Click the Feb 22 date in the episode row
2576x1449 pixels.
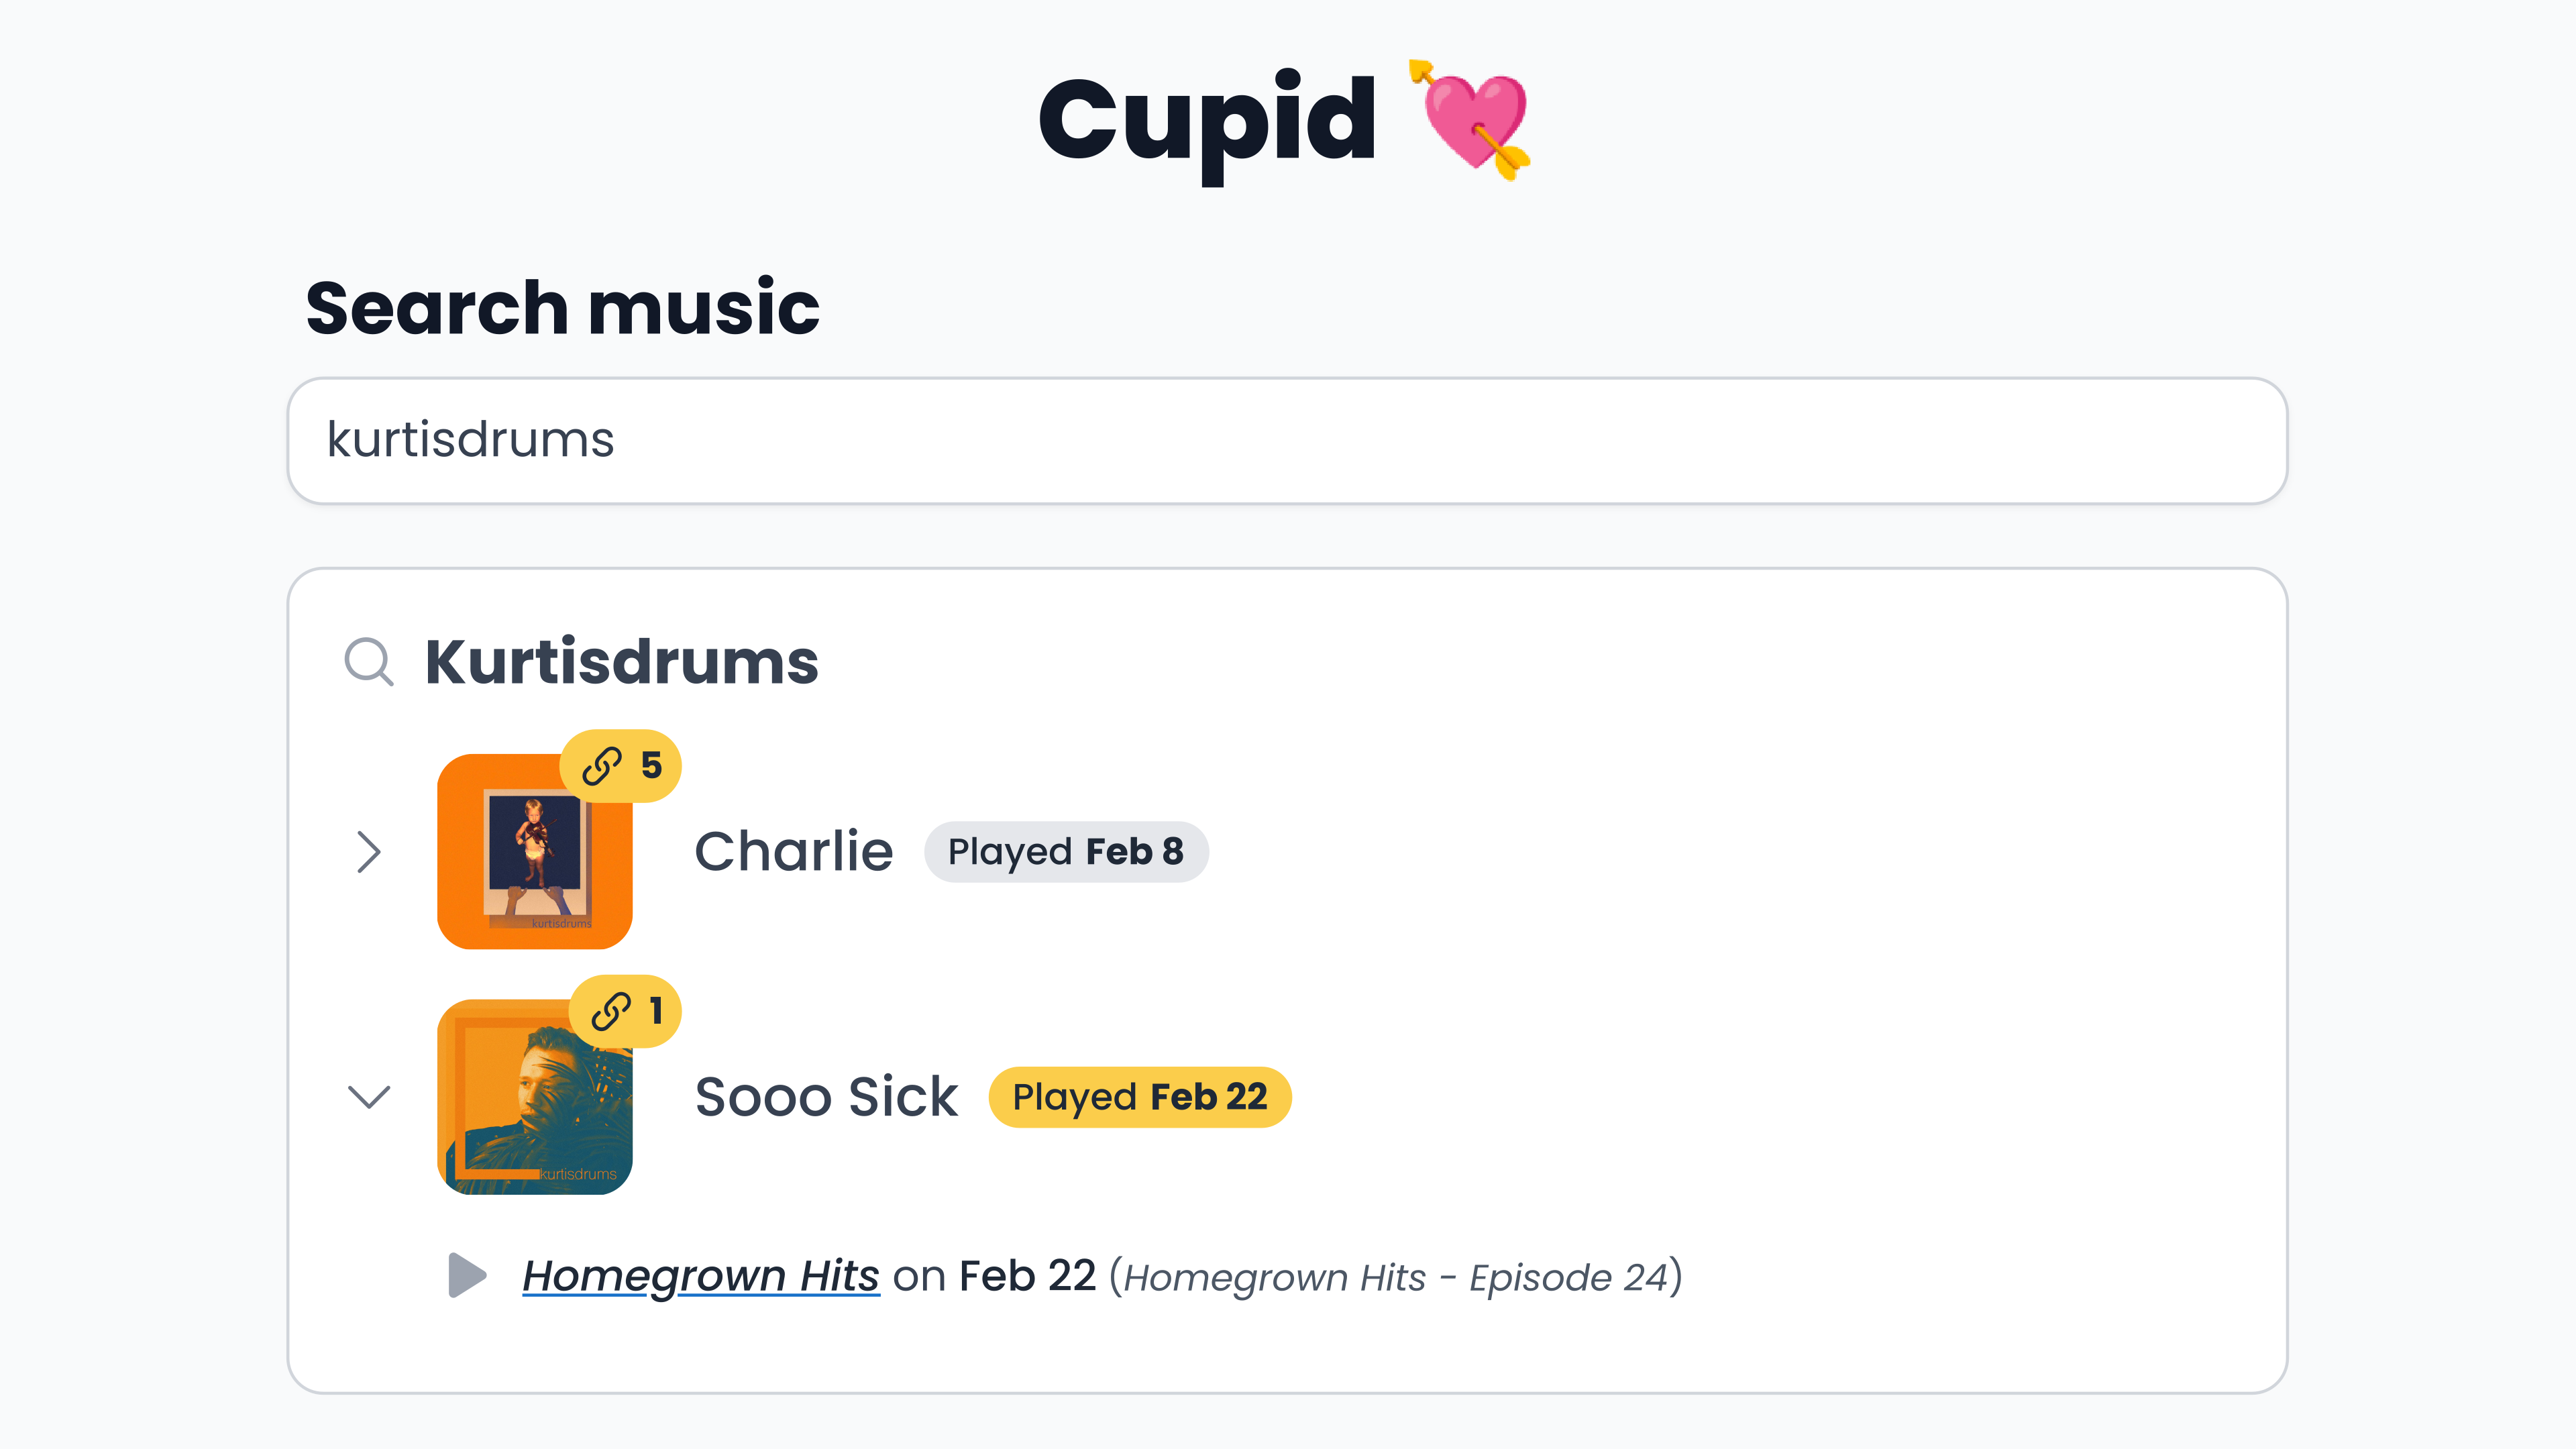tap(1027, 1276)
